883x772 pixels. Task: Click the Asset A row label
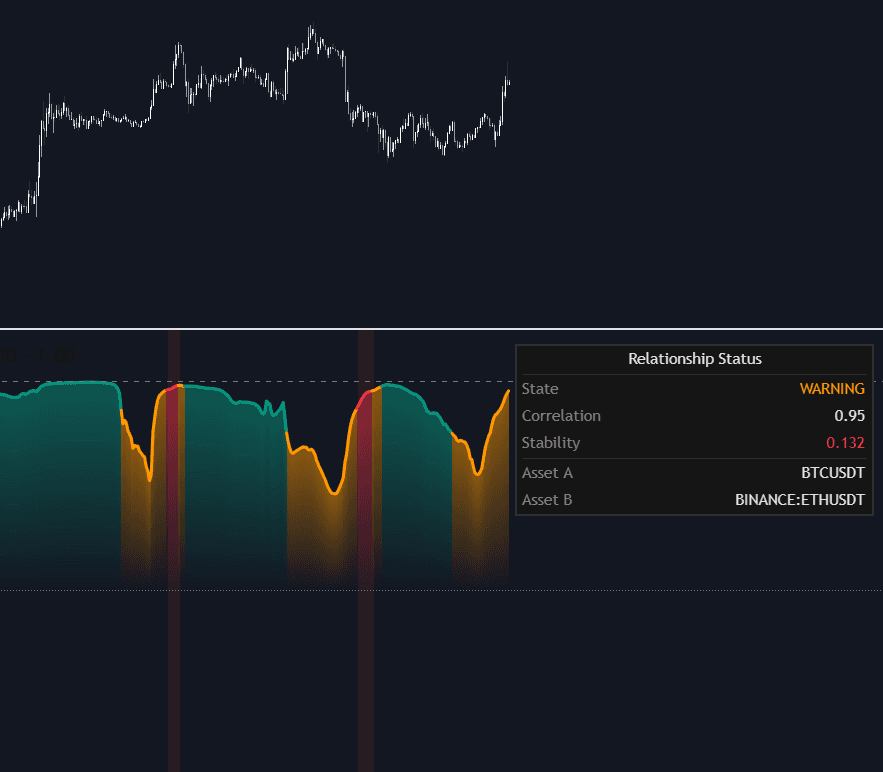[x=547, y=472]
